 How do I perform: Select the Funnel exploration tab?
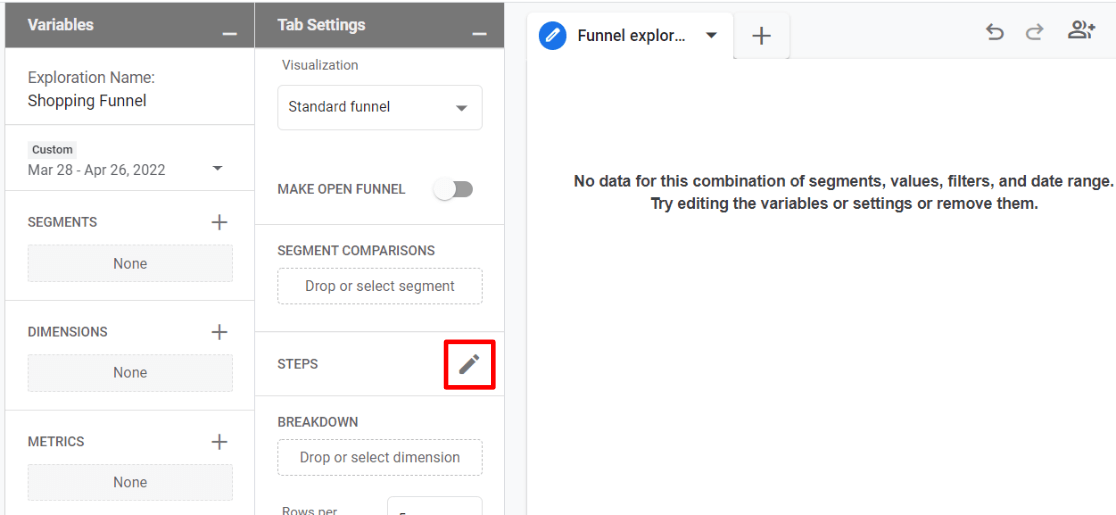click(630, 36)
